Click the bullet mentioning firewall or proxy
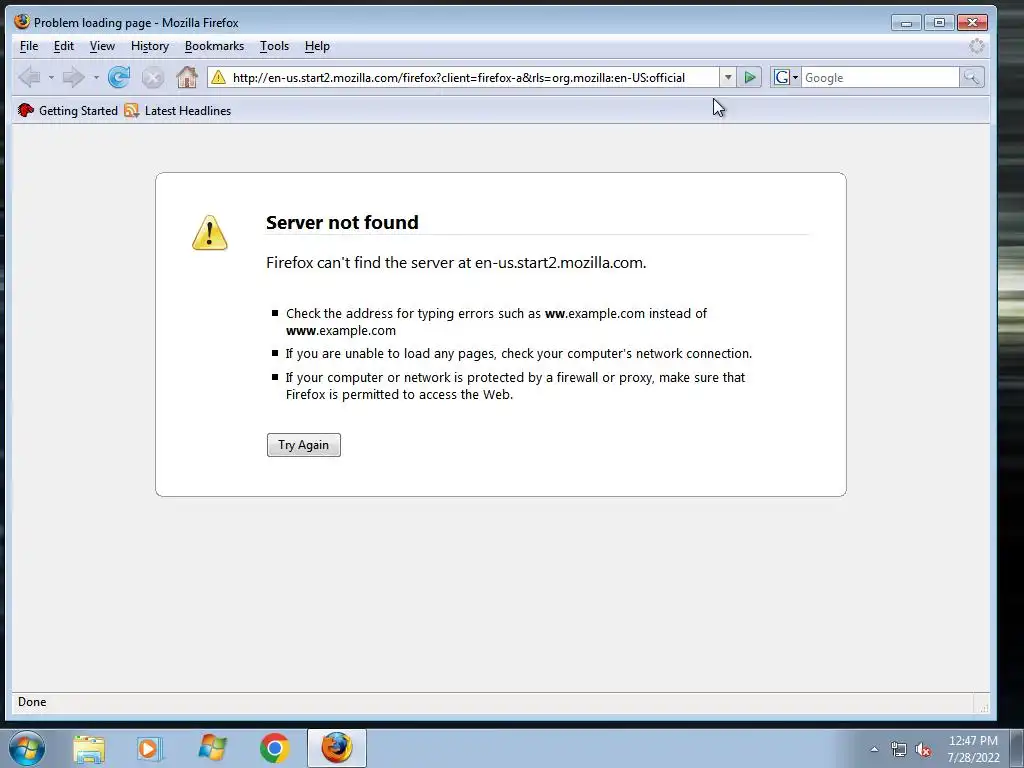This screenshot has width=1024, height=768. (x=515, y=386)
